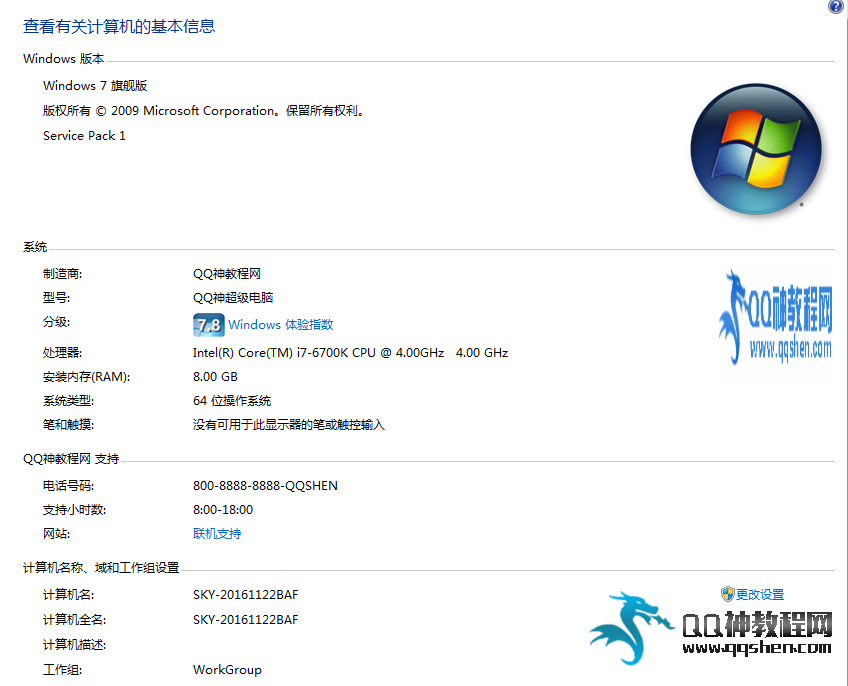Click the 2009 Microsoft Corporation copyright line
Viewport: 848px width, 686px height.
tap(203, 111)
